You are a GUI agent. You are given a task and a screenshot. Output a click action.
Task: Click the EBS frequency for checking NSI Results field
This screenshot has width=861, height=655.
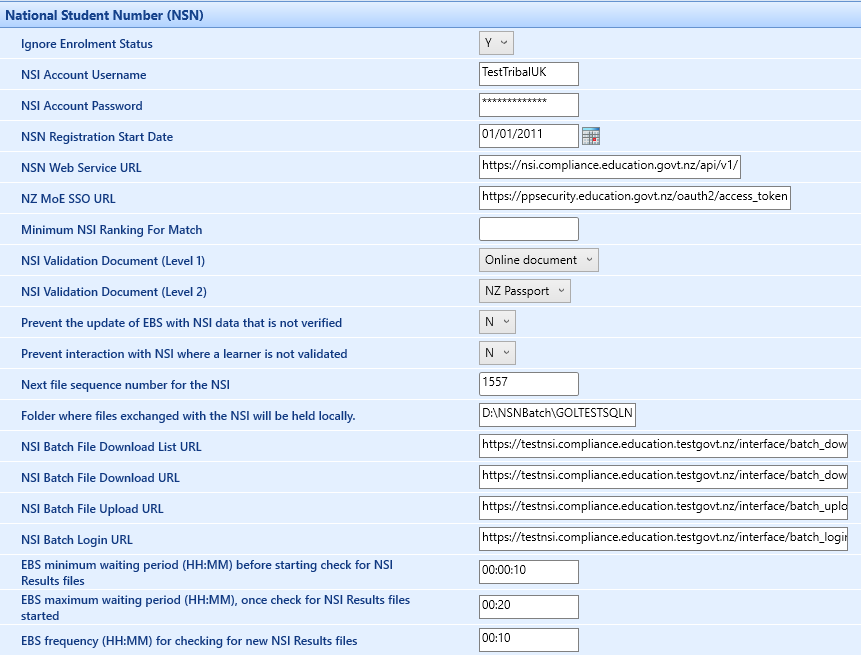(x=528, y=639)
